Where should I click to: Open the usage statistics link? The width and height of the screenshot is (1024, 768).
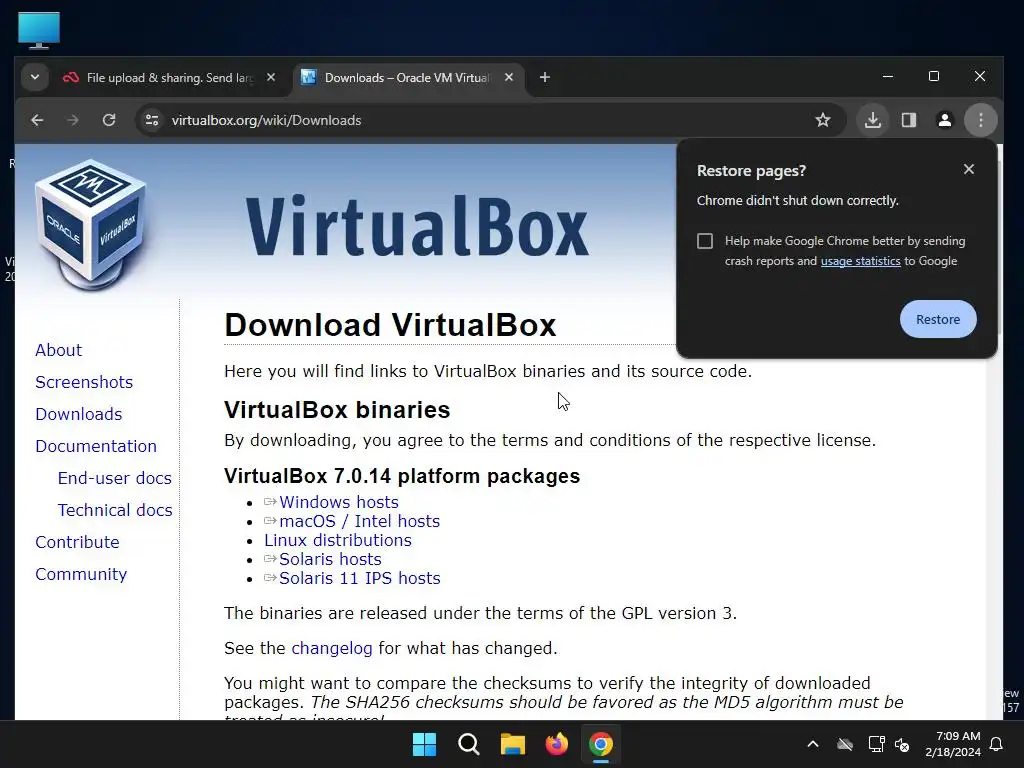click(860, 261)
